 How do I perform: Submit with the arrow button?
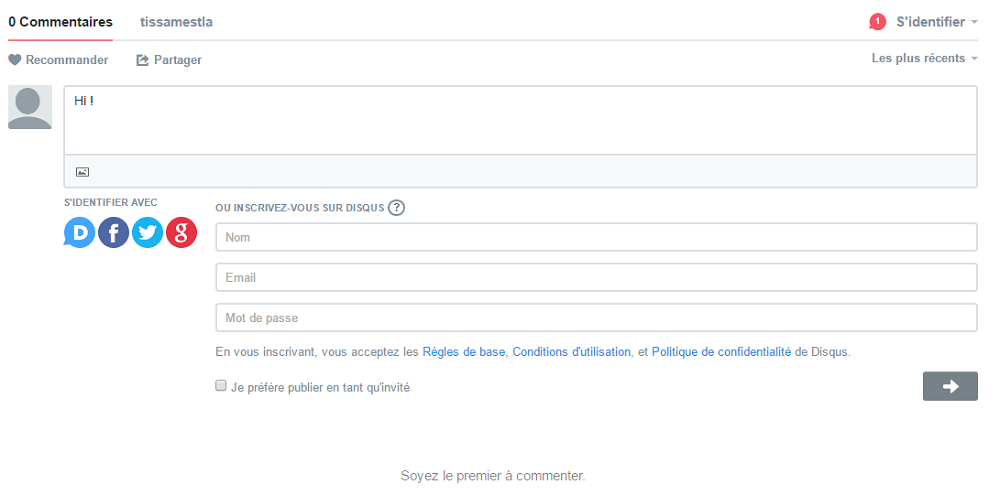click(x=950, y=386)
